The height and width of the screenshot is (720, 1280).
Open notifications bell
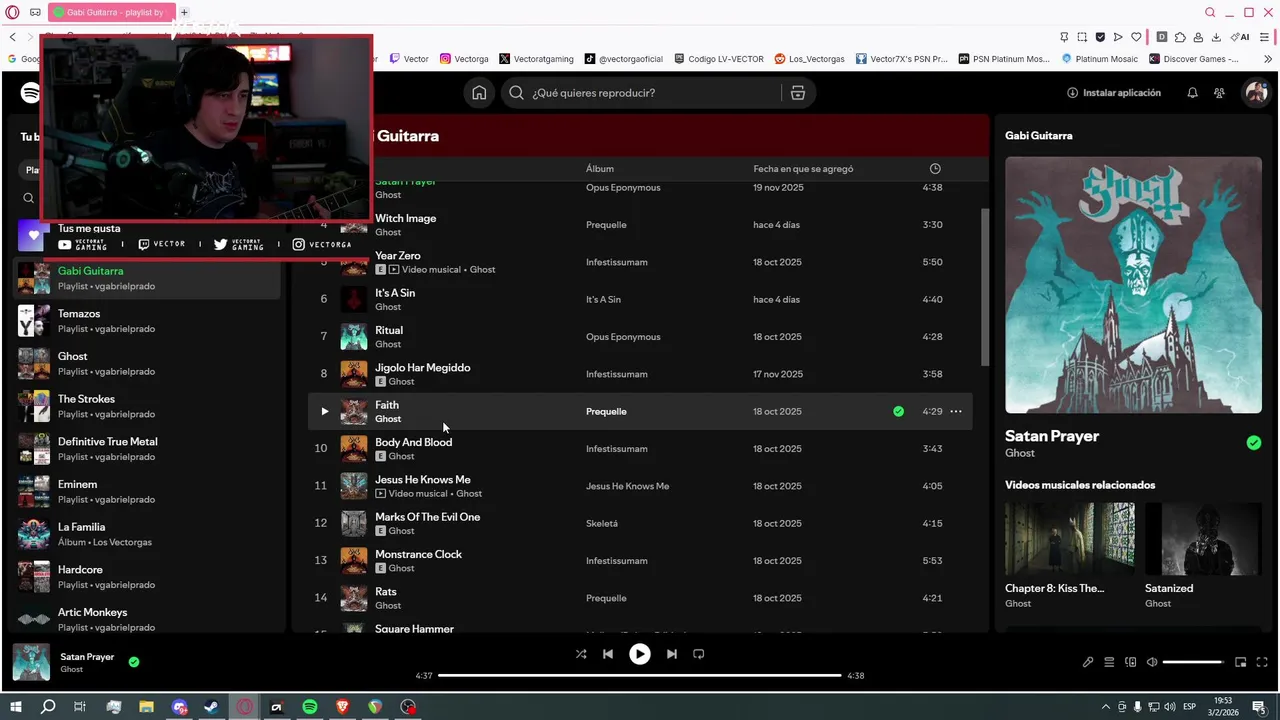1192,93
